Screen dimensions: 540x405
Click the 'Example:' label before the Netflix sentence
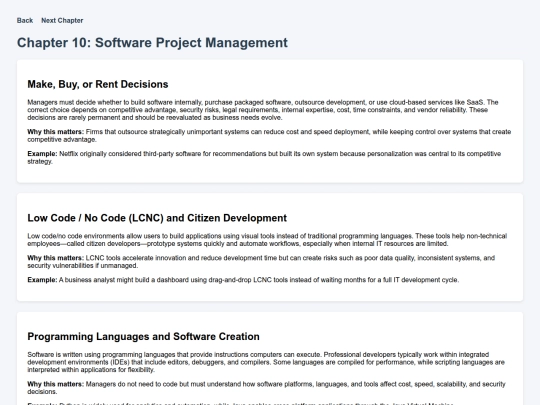42,154
